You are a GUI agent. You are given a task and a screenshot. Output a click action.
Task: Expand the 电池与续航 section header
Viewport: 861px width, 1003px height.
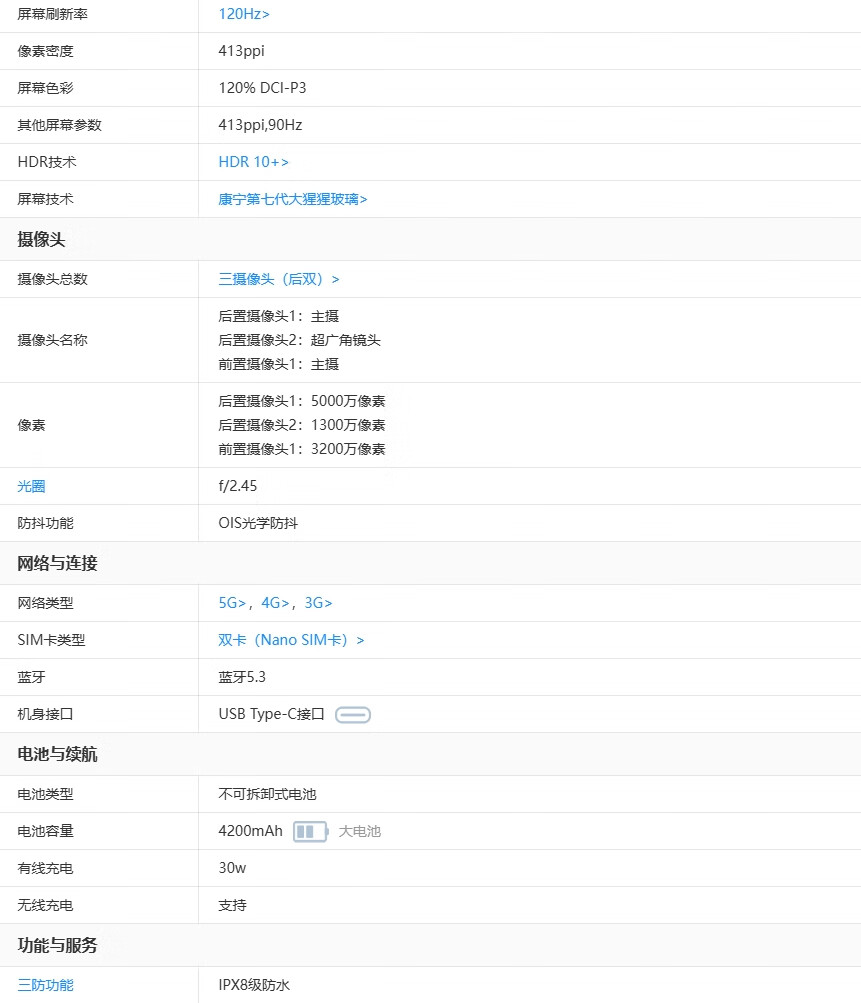pyautogui.click(x=55, y=754)
